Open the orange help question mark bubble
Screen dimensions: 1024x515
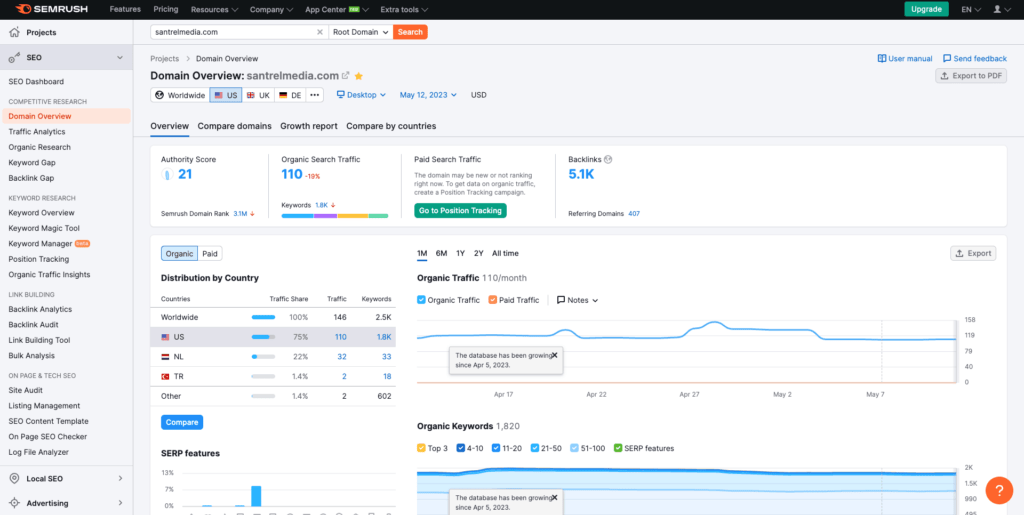point(999,490)
